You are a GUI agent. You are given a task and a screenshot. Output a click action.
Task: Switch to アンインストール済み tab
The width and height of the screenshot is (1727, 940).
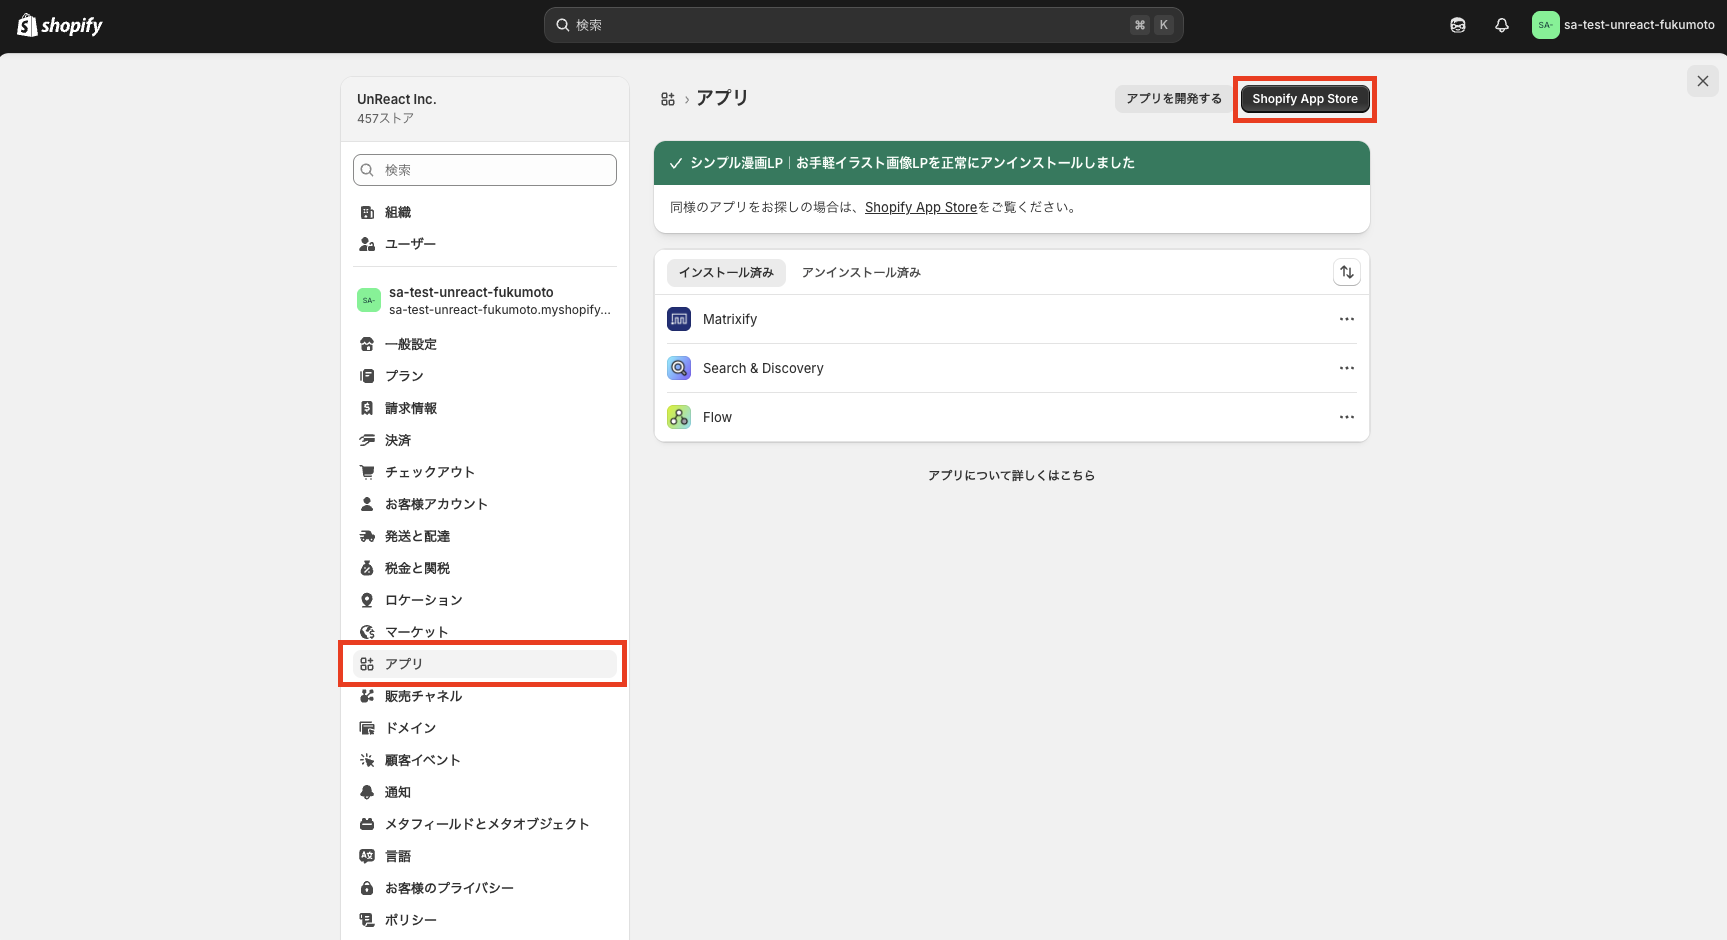861,272
